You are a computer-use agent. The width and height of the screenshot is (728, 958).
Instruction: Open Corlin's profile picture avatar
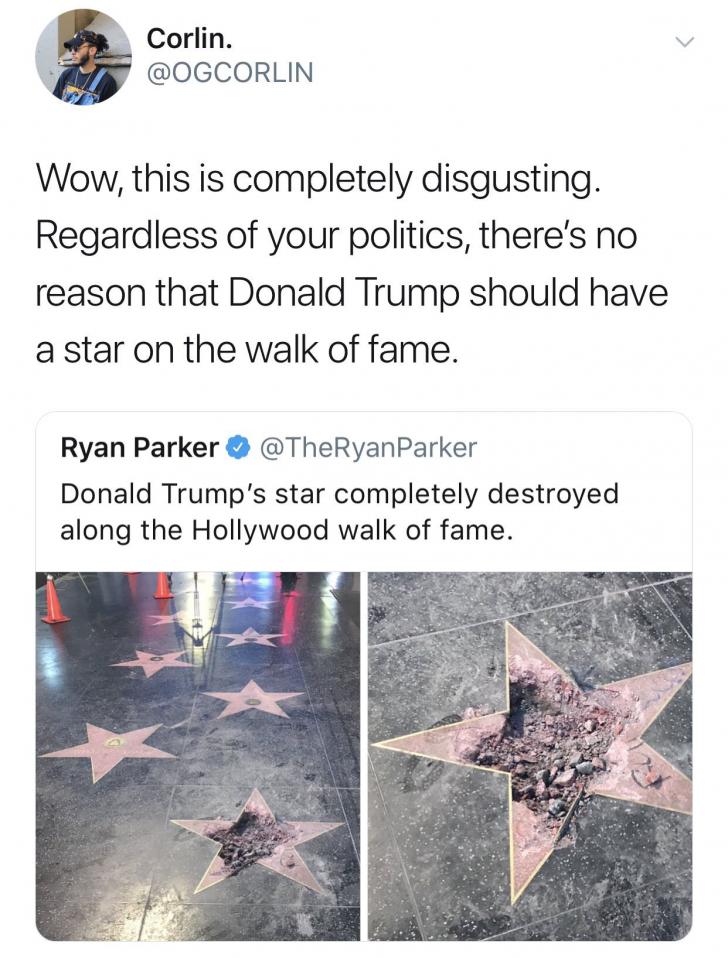coord(83,57)
